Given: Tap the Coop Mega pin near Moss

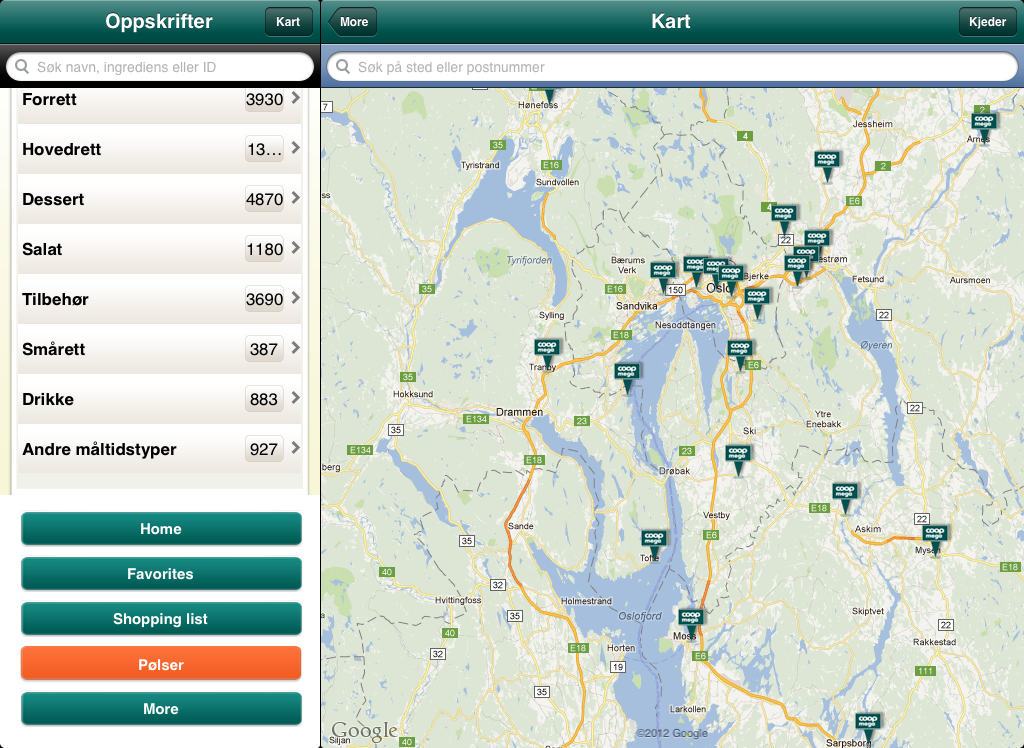Looking at the screenshot, I should pos(690,618).
